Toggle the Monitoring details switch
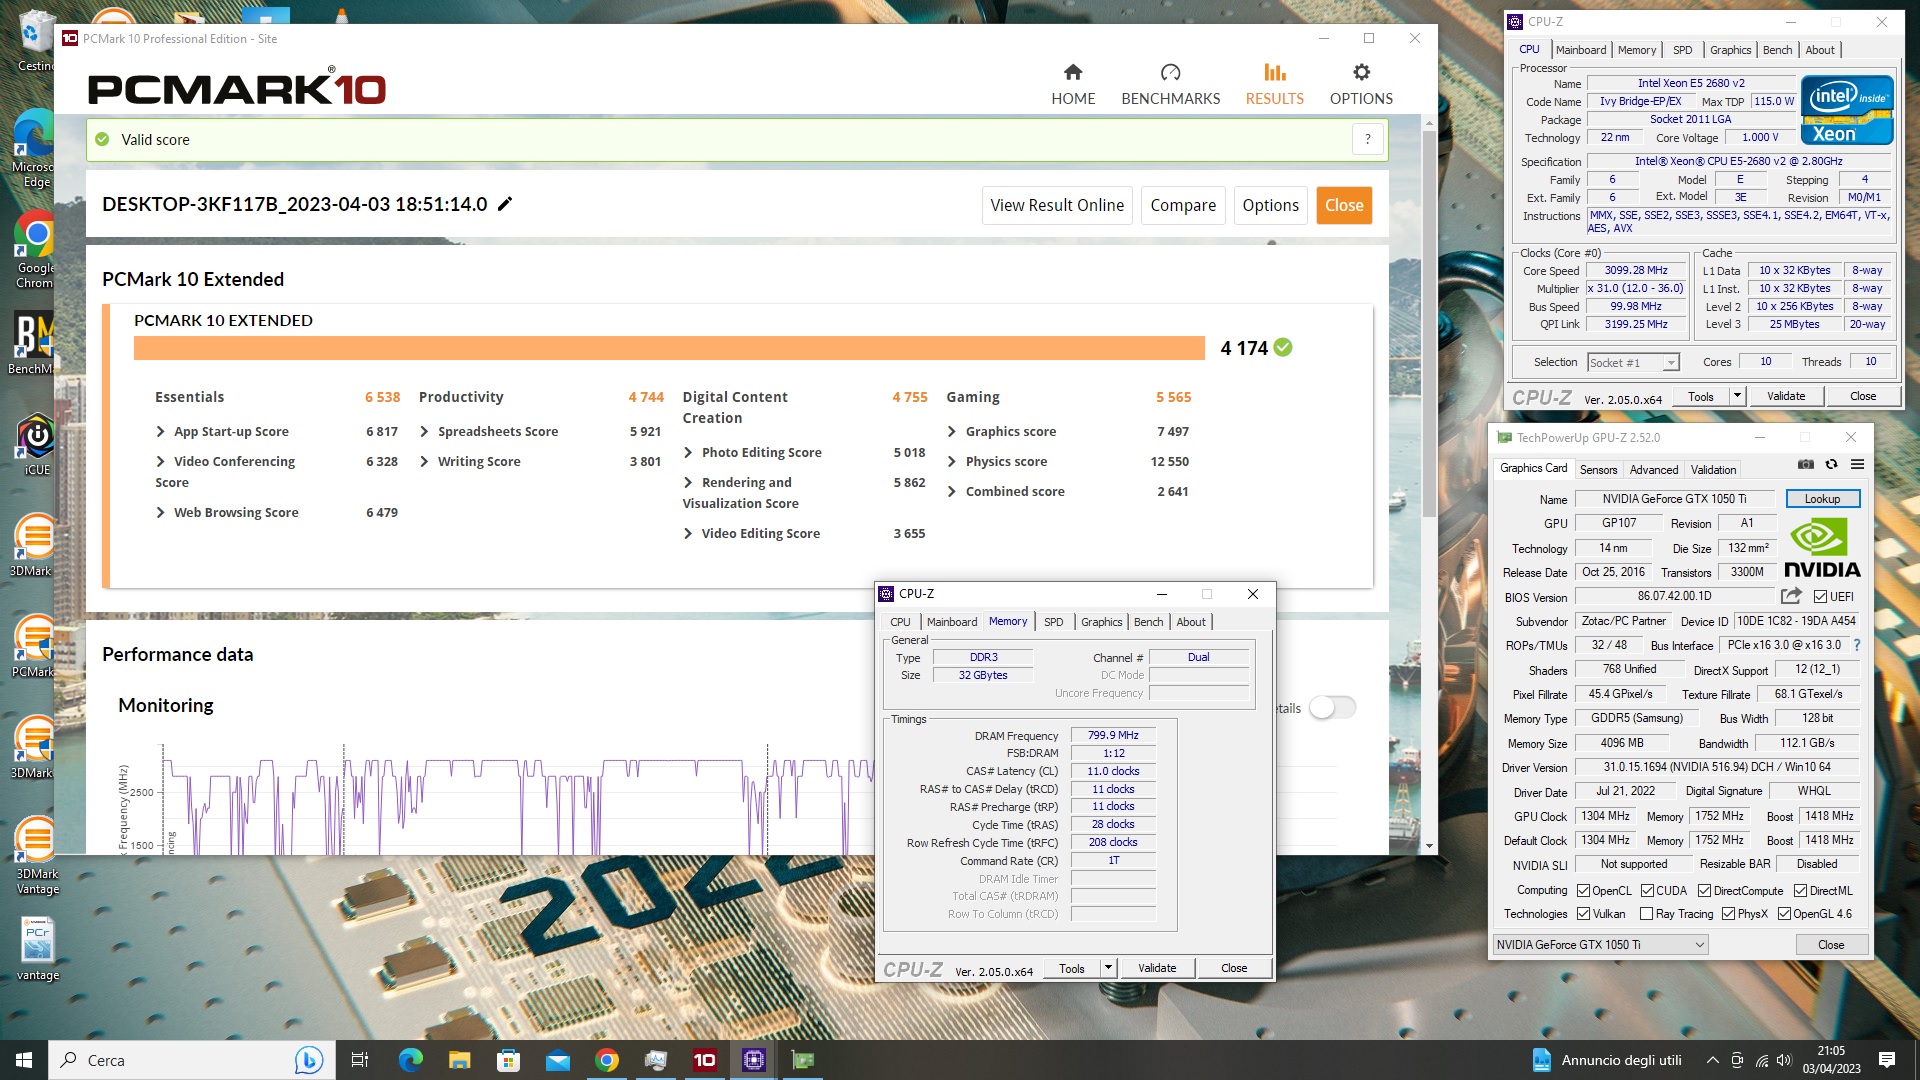The width and height of the screenshot is (1920, 1080). click(x=1332, y=708)
